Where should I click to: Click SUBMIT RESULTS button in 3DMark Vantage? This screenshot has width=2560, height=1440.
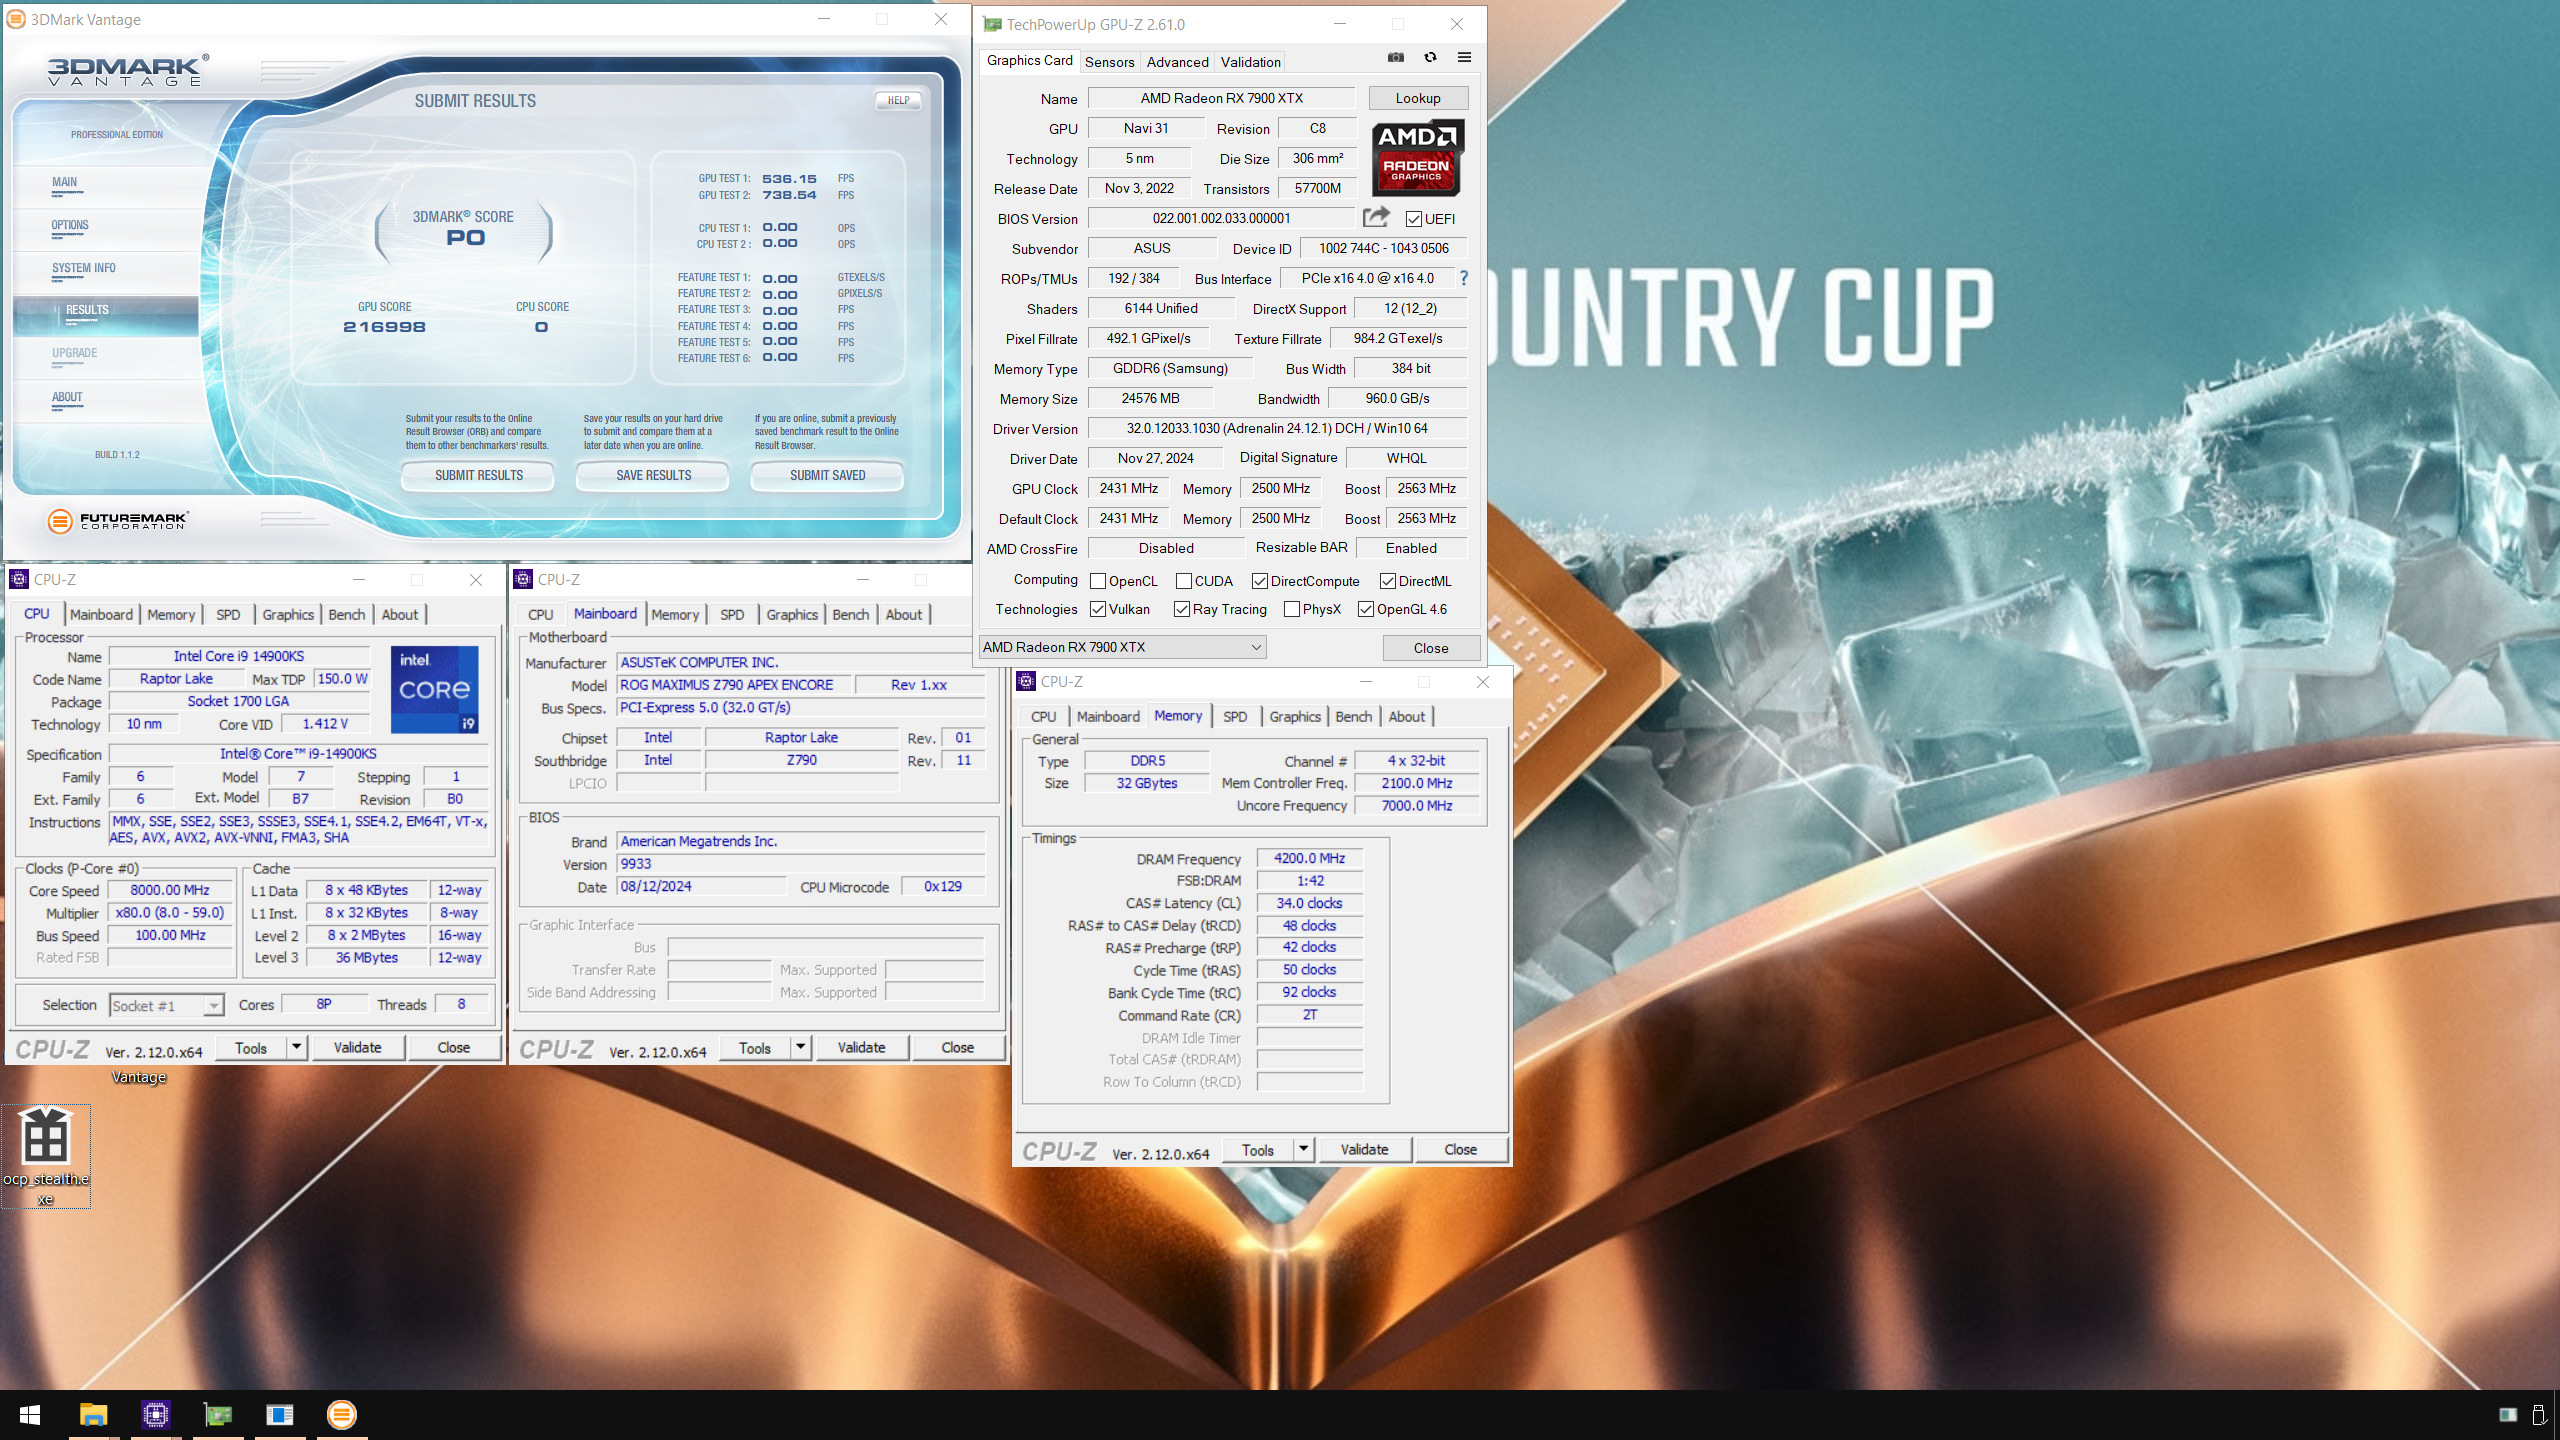pyautogui.click(x=478, y=475)
